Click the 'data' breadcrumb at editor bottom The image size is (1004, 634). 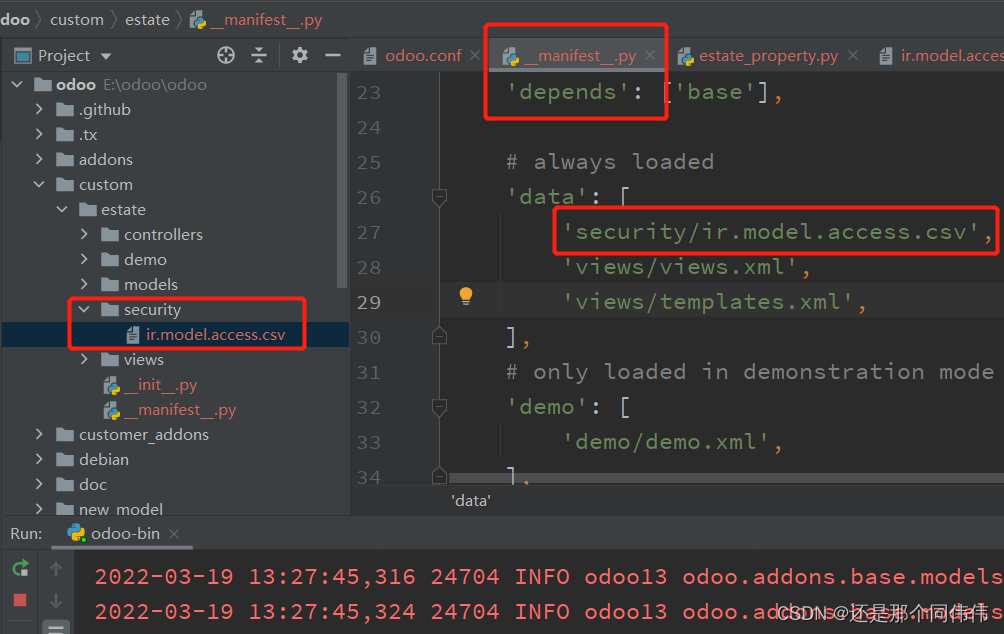470,500
